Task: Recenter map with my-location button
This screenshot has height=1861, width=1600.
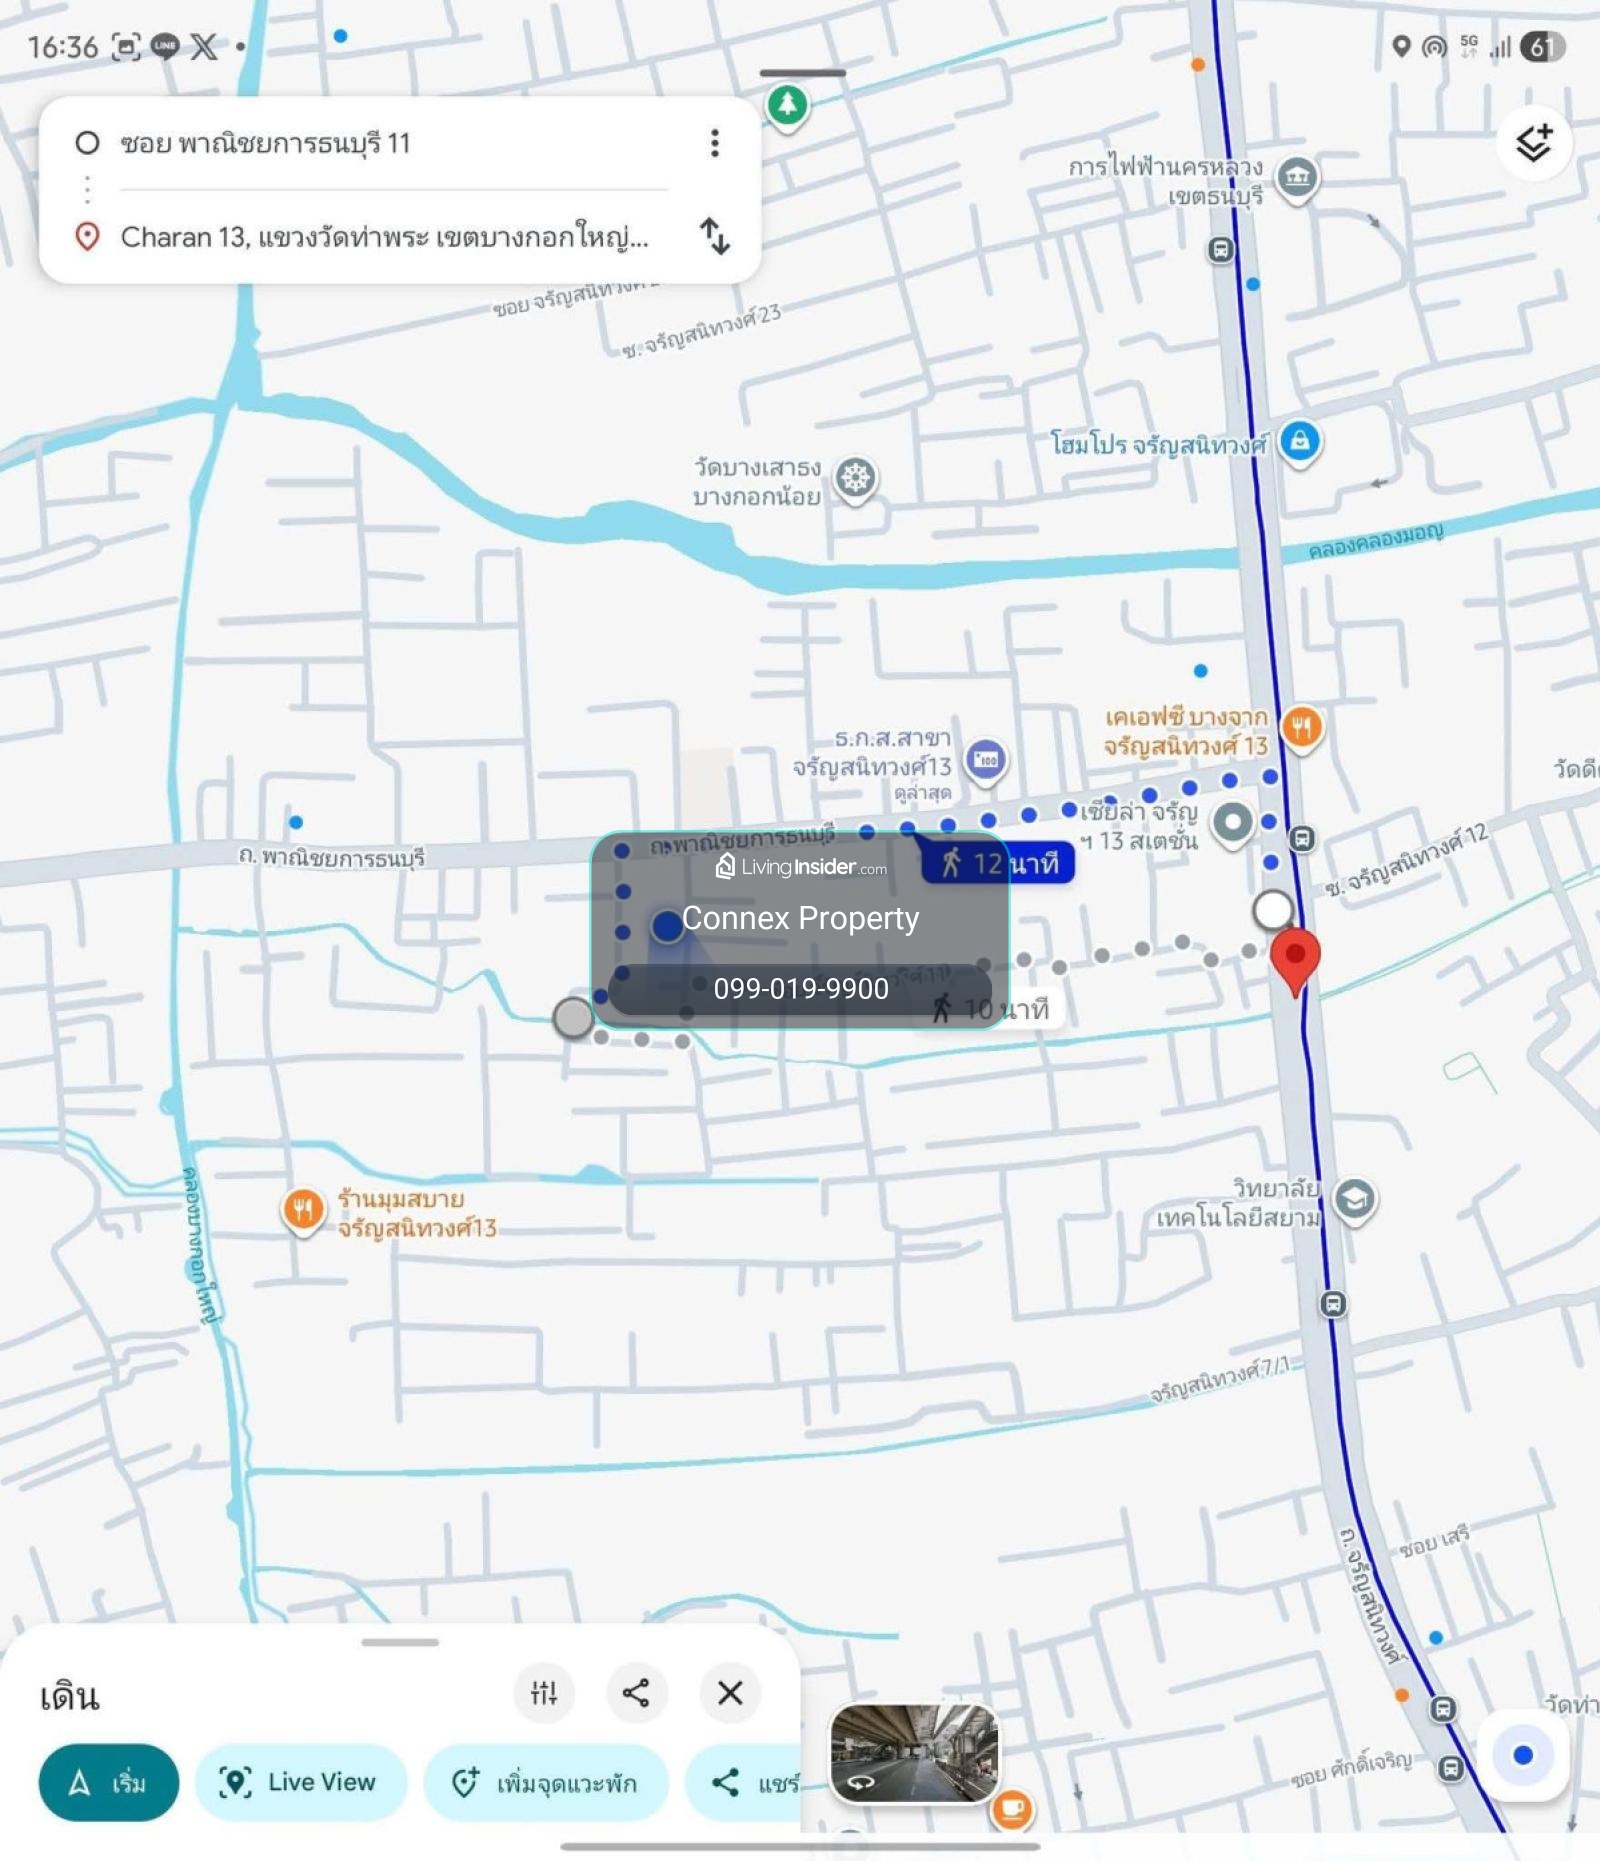Action: 1523,1755
